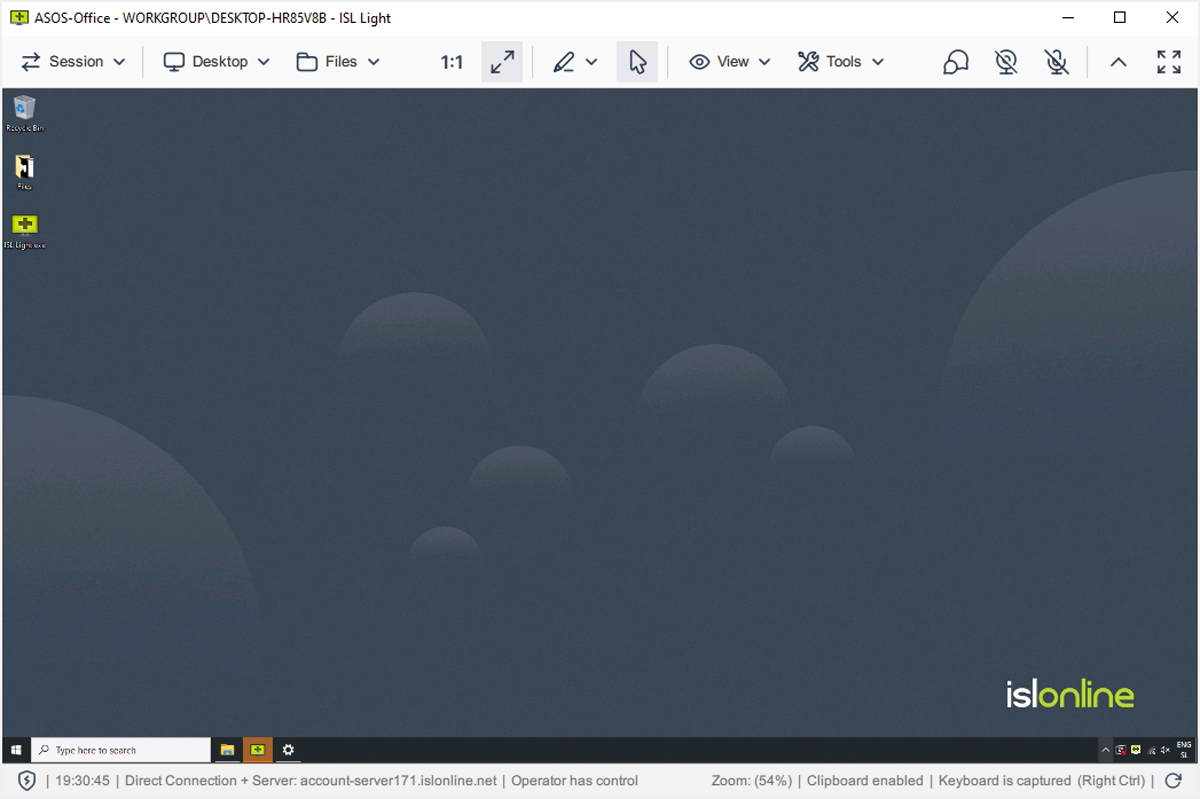
Task: Collapse the toolbar with the up chevron
Action: [x=1118, y=62]
